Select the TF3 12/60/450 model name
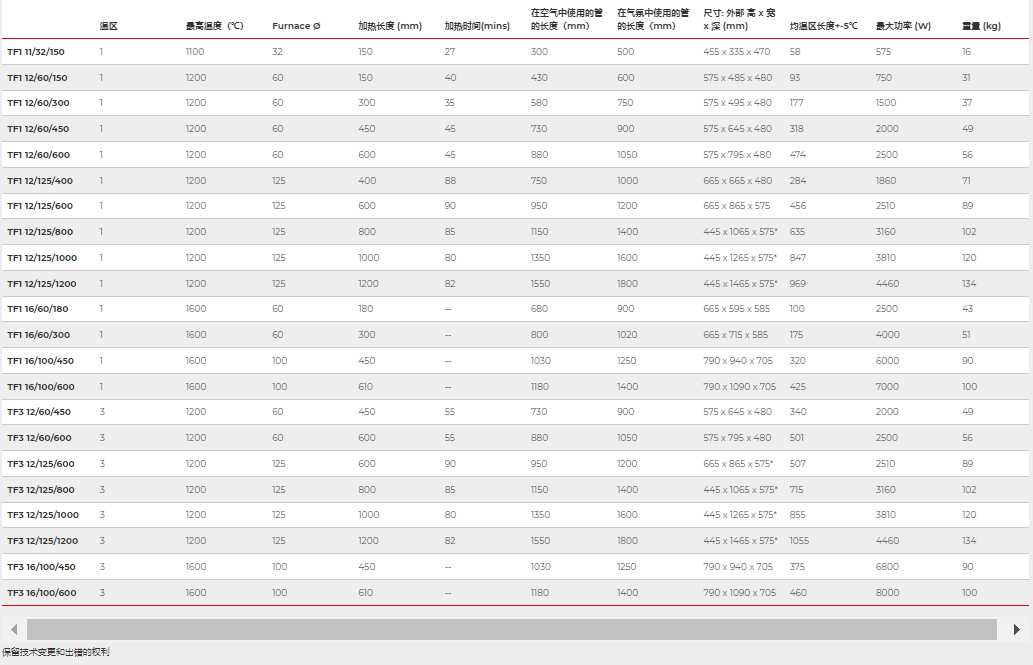Image resolution: width=1033 pixels, height=665 pixels. (x=39, y=412)
